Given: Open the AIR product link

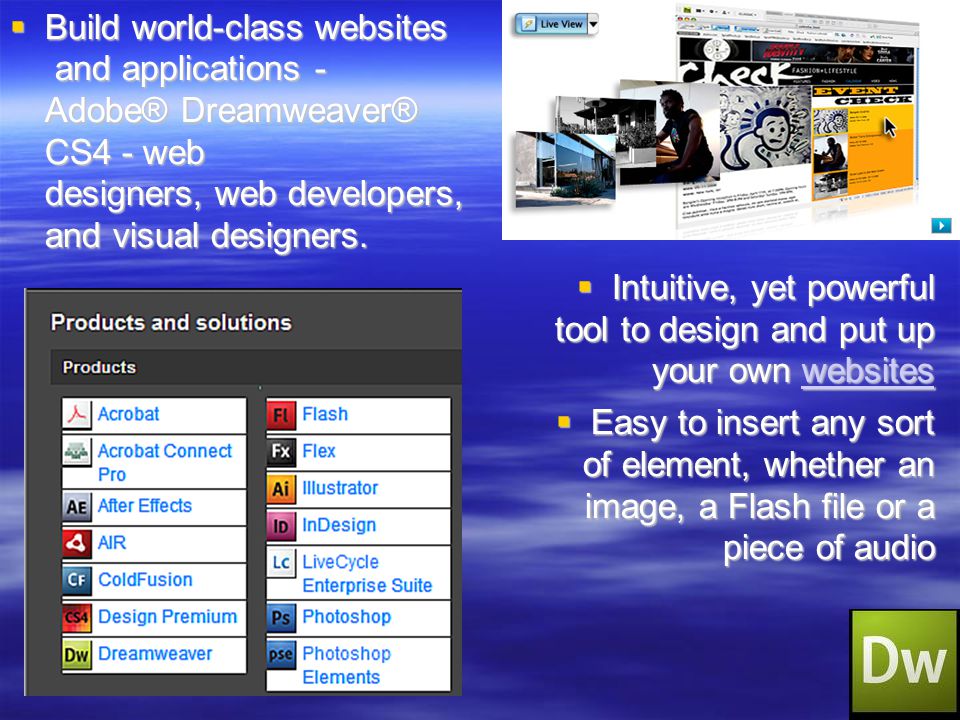Looking at the screenshot, I should point(112,542).
